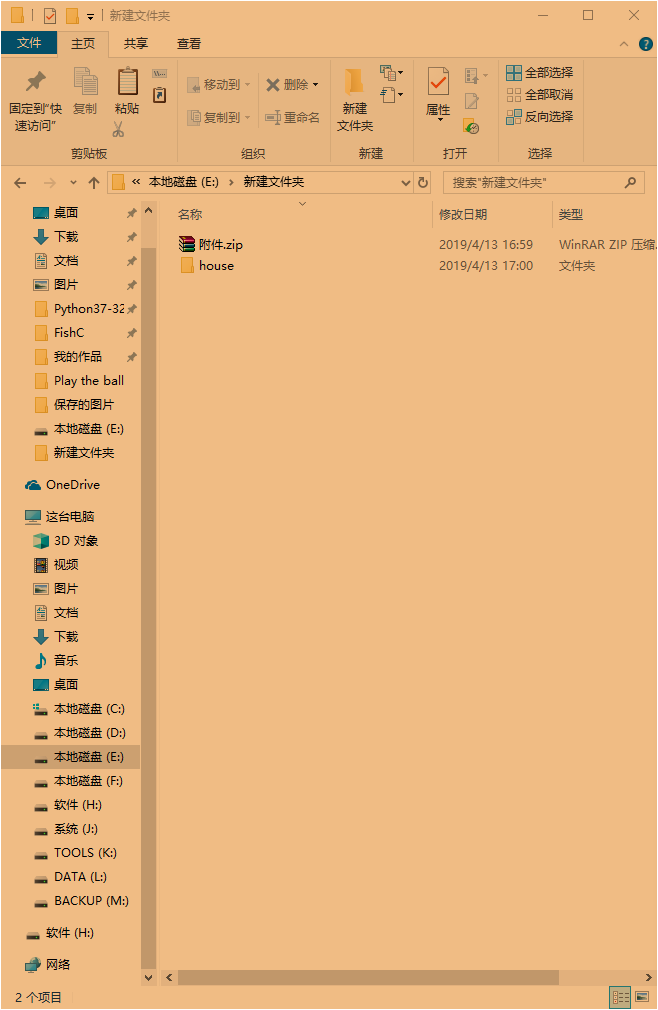Sort by the 名称 column header

[190, 214]
